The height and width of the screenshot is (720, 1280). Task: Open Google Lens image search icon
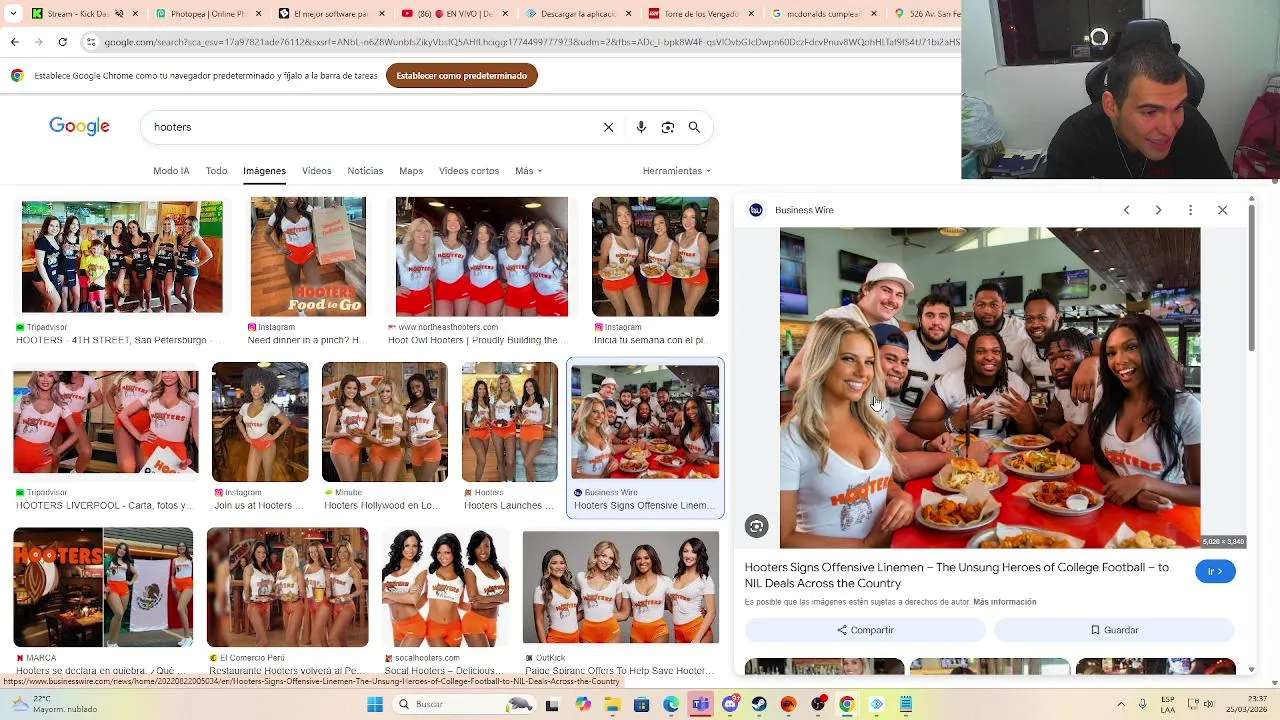click(x=668, y=127)
